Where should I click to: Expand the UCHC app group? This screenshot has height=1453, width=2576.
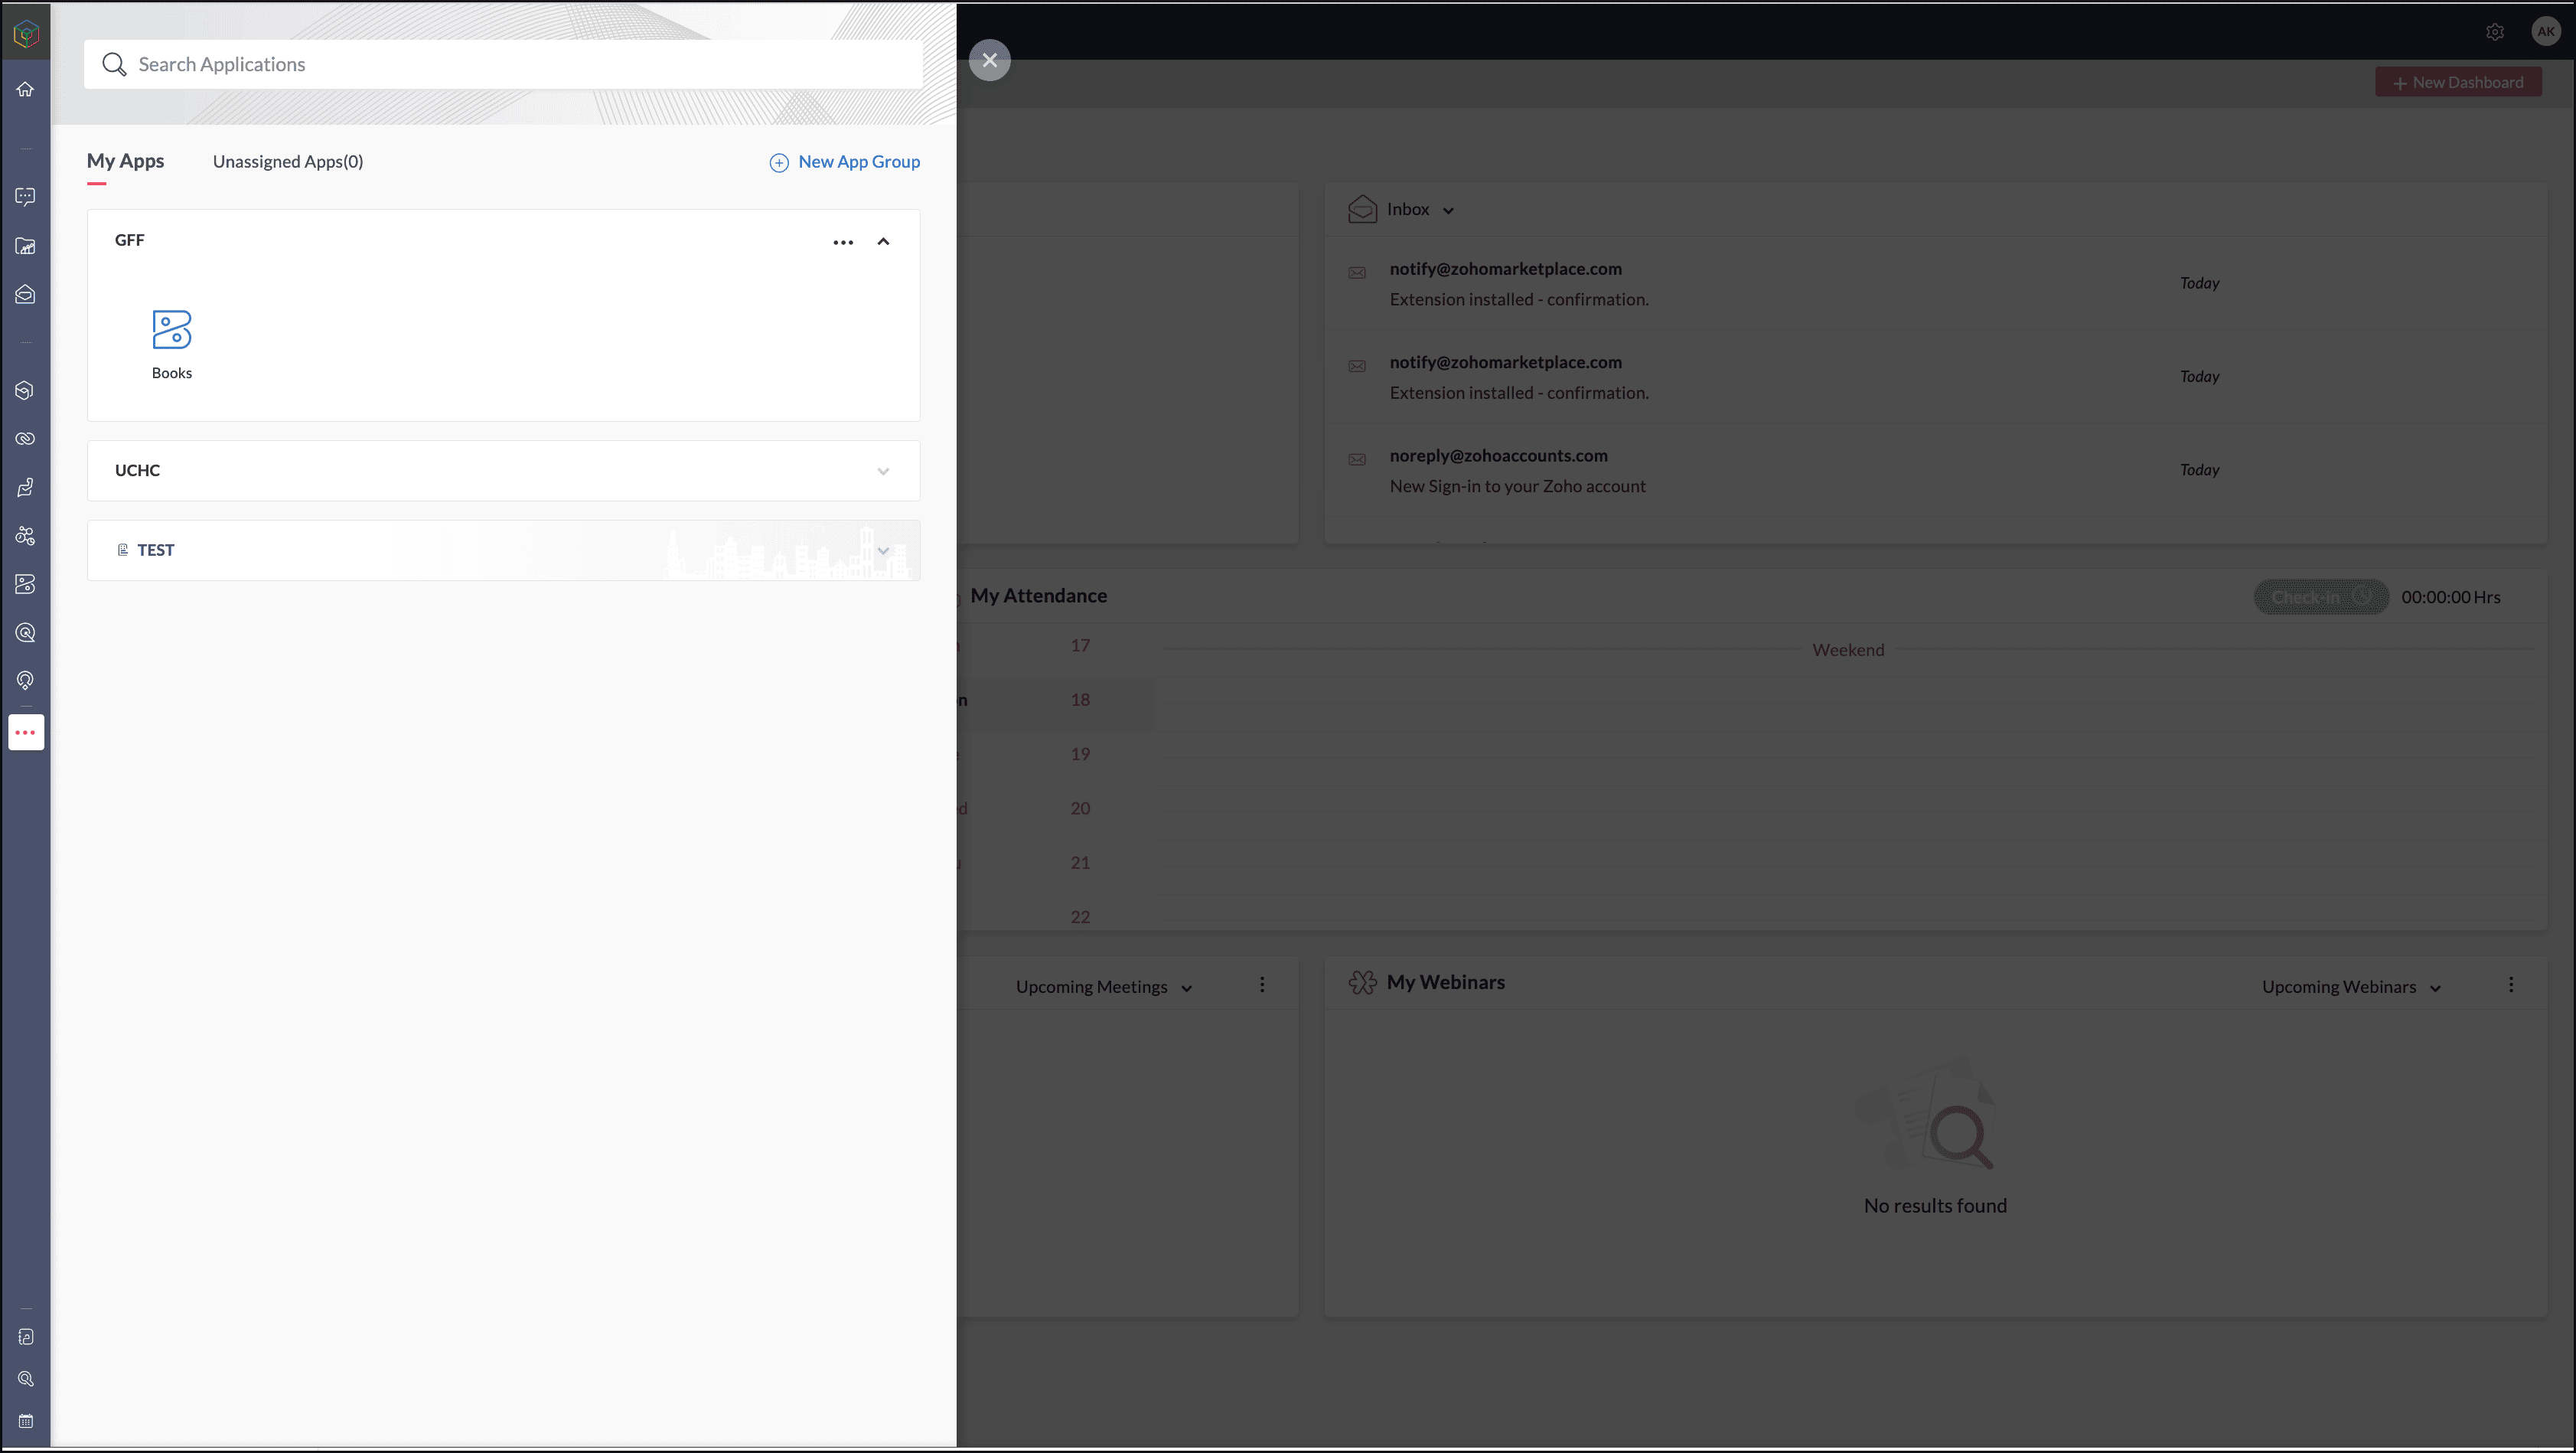click(x=883, y=471)
